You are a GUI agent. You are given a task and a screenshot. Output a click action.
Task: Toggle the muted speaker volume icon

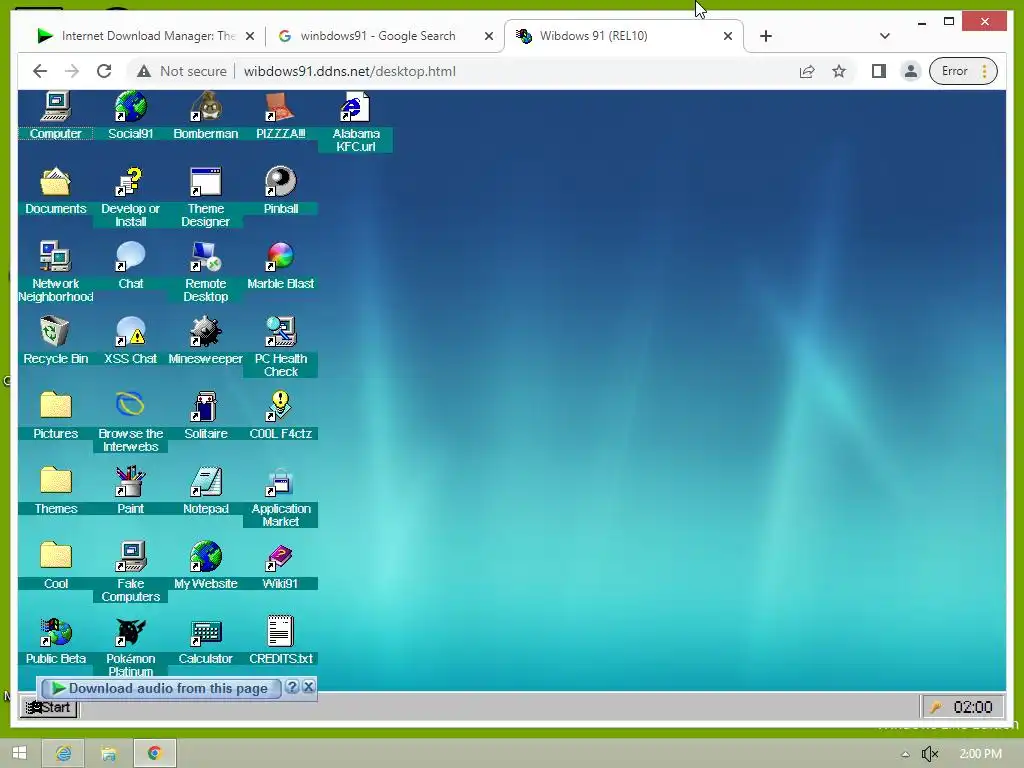click(x=930, y=754)
